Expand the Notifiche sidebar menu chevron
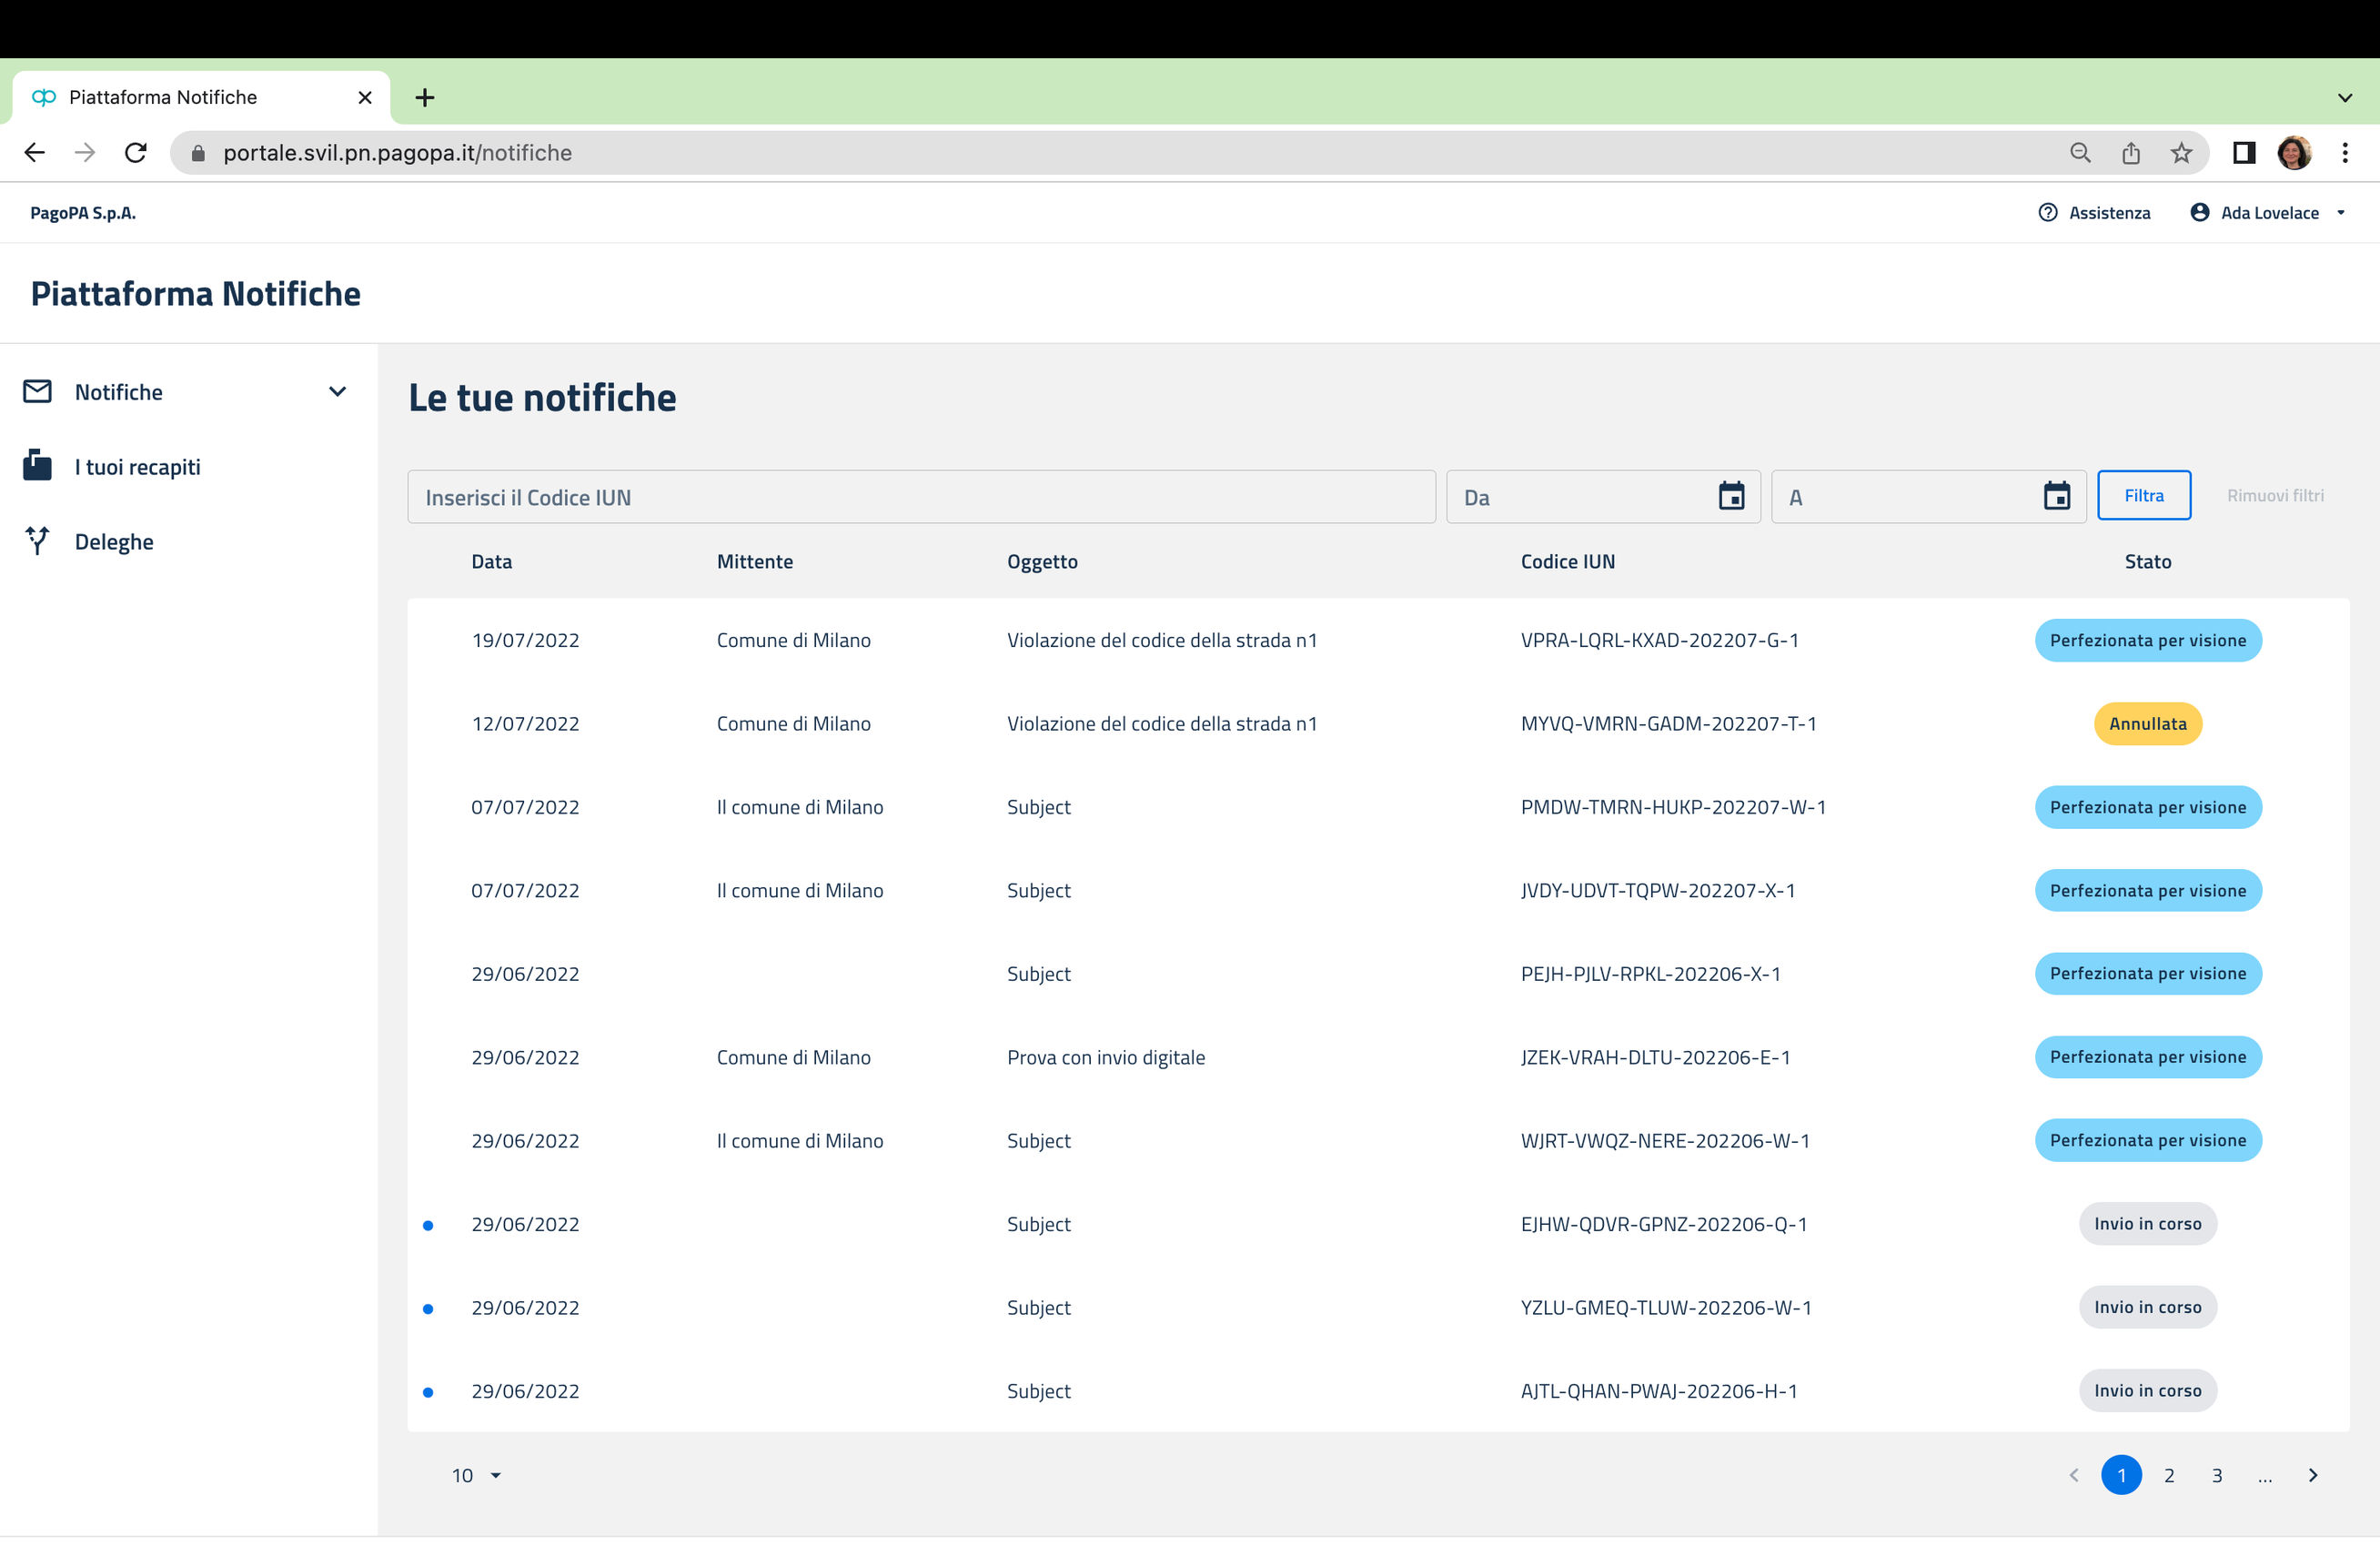2380x1546 pixels. (x=337, y=391)
